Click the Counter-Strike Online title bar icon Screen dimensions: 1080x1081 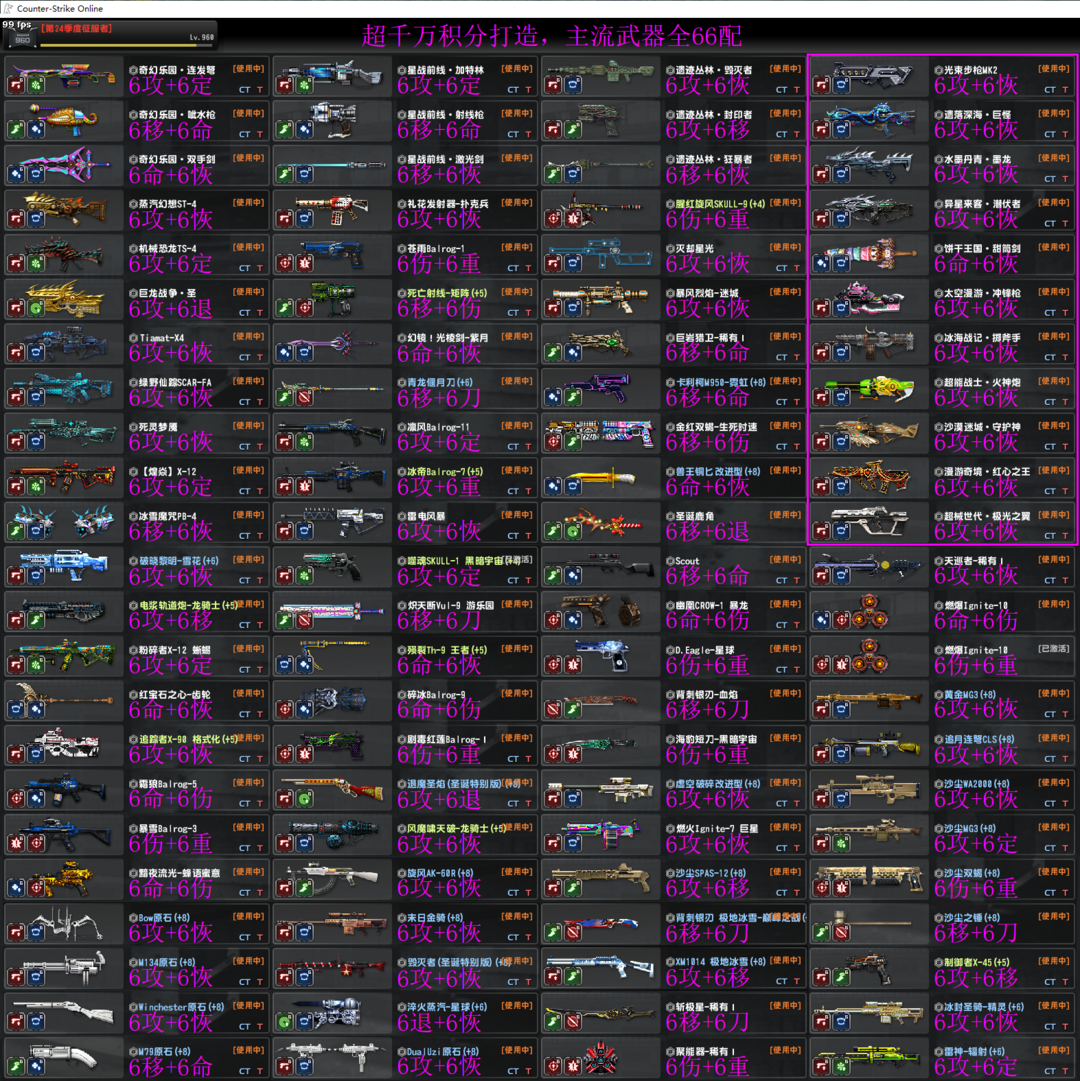tap(8, 8)
